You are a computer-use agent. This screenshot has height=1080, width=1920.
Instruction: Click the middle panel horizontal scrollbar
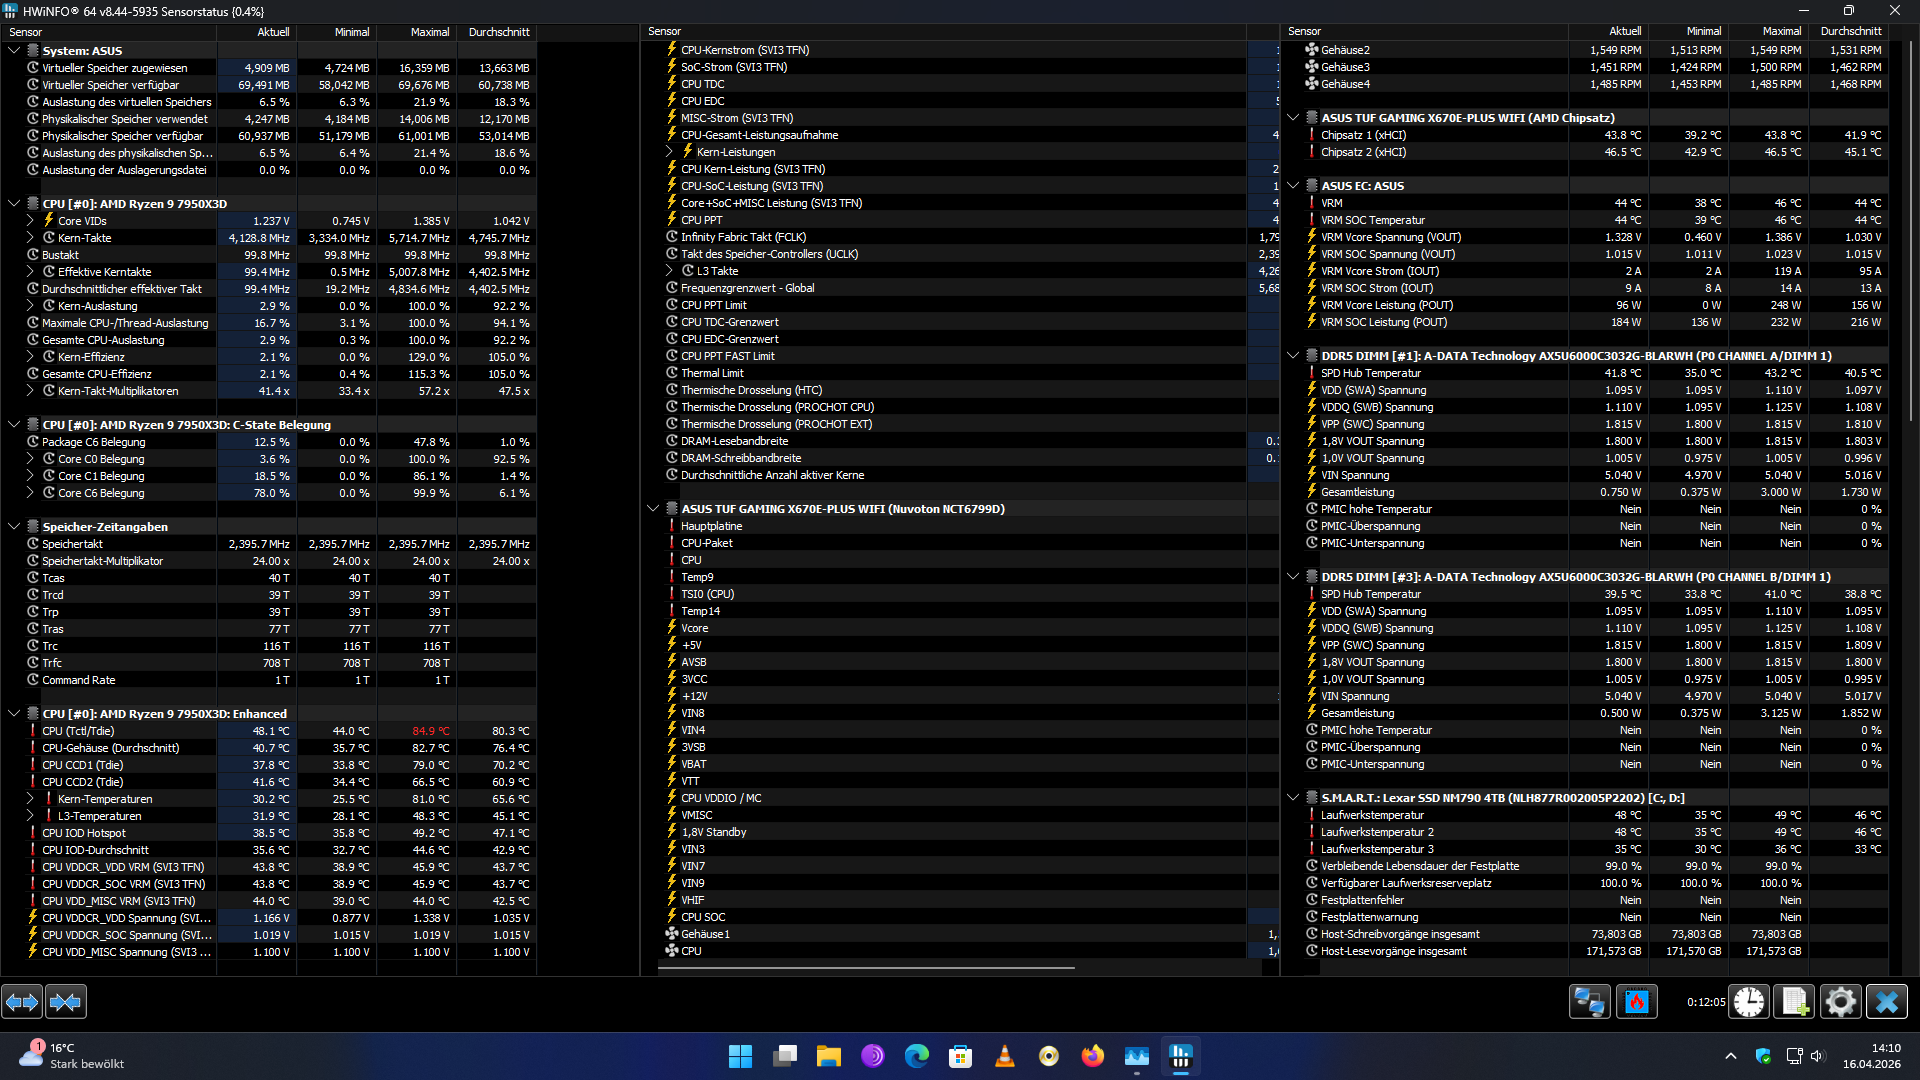tap(868, 968)
